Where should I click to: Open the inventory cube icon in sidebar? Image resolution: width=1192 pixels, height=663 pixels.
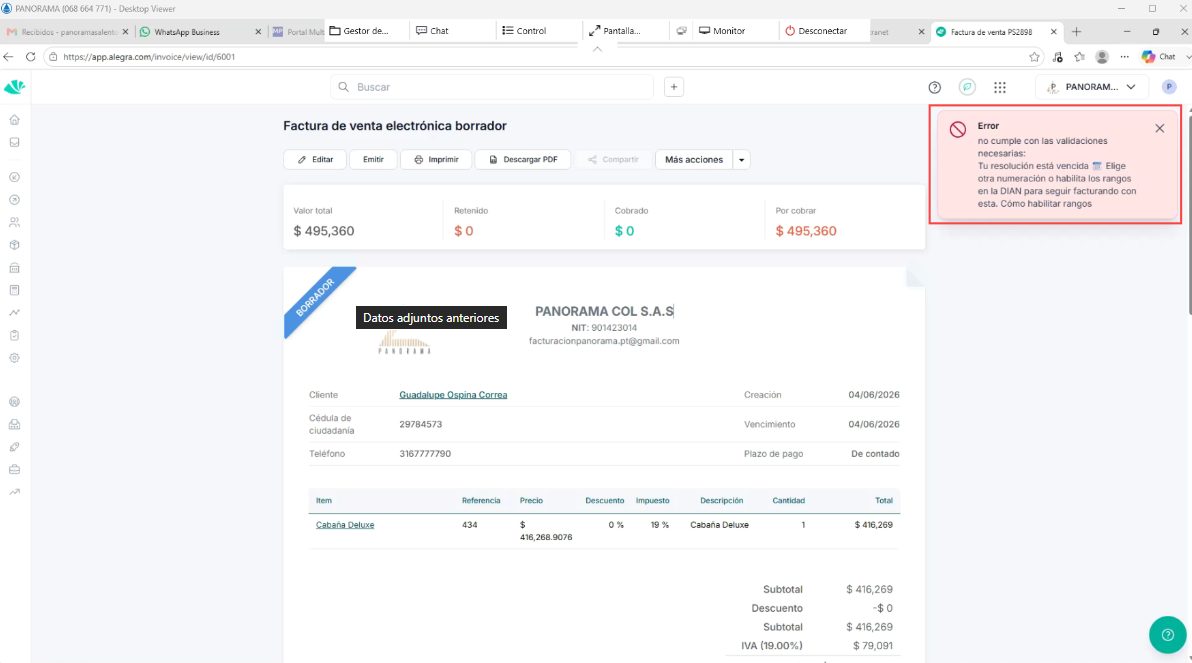(x=14, y=245)
